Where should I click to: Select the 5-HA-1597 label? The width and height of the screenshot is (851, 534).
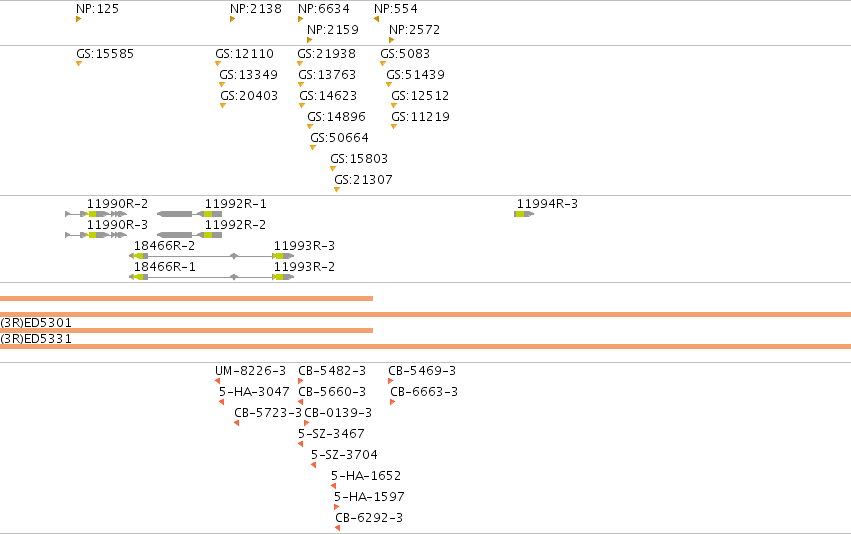369,497
